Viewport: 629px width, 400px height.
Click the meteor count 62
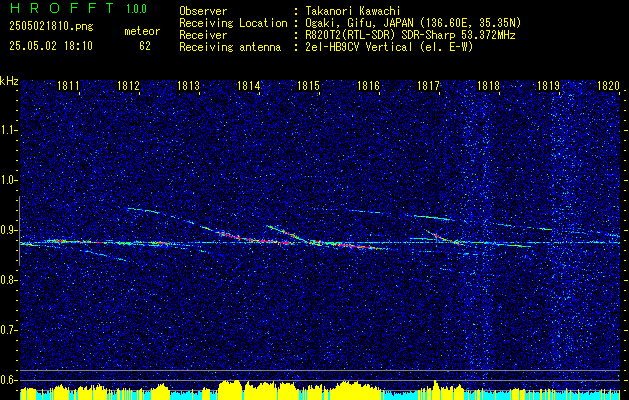point(145,46)
